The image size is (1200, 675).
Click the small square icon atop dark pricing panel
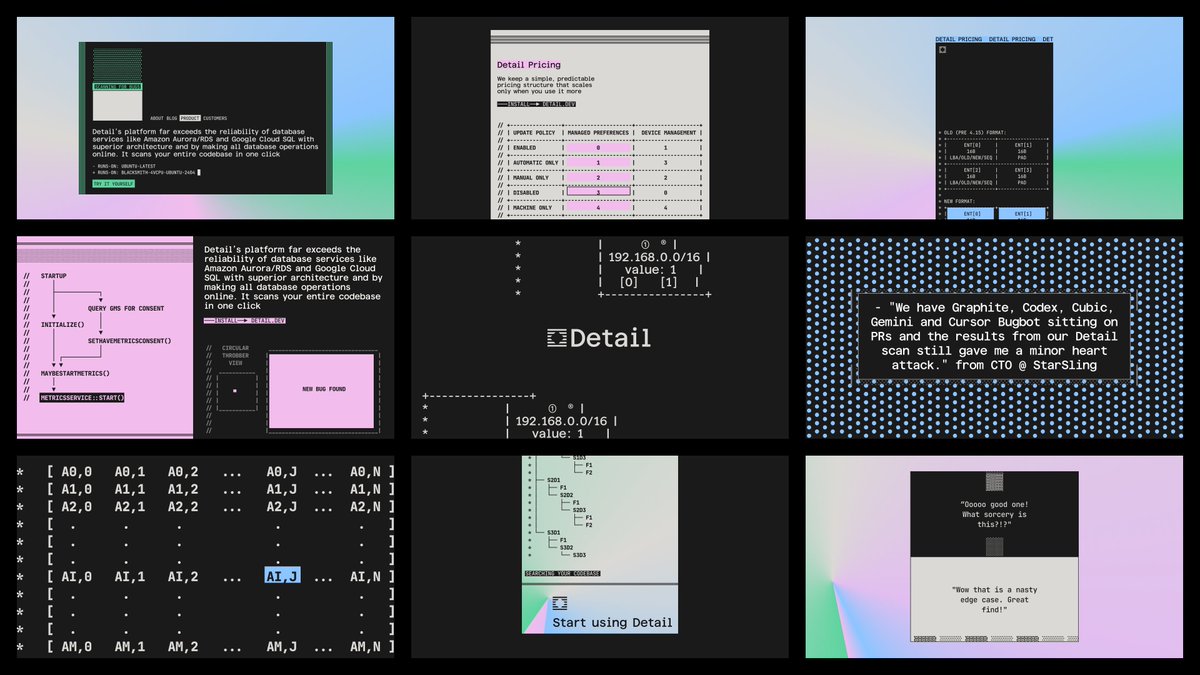943,50
